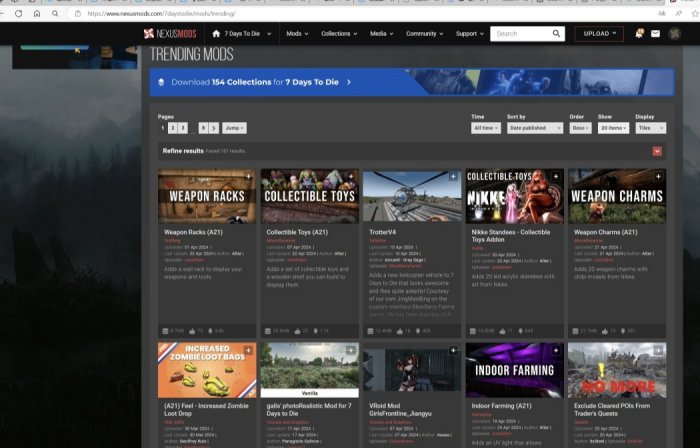Open the messages envelope icon

pyautogui.click(x=655, y=33)
